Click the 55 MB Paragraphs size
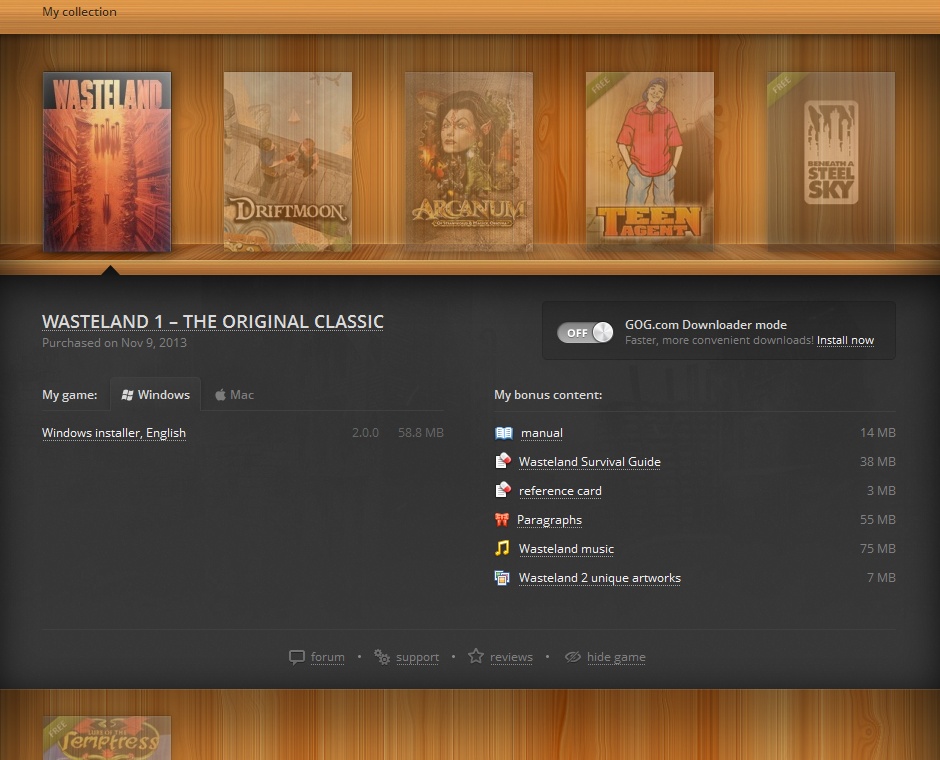The height and width of the screenshot is (760, 940). (878, 520)
